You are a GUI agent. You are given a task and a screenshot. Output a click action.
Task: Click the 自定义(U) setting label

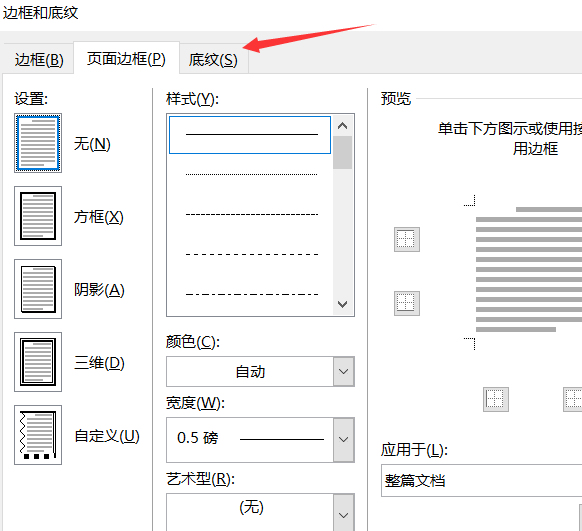coord(107,436)
